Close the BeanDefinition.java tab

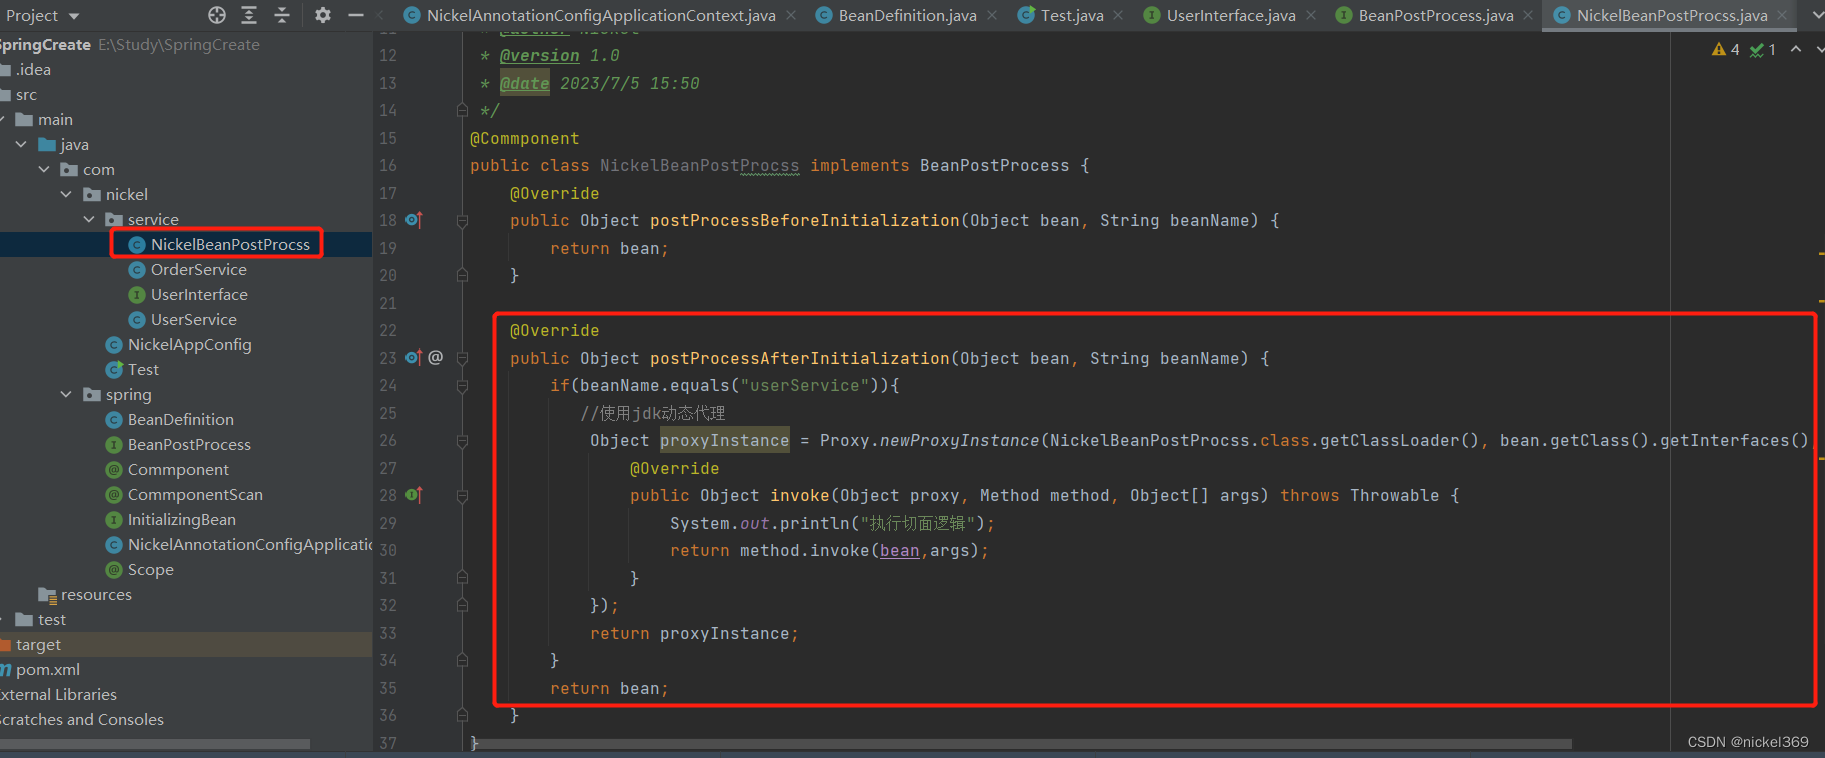992,15
